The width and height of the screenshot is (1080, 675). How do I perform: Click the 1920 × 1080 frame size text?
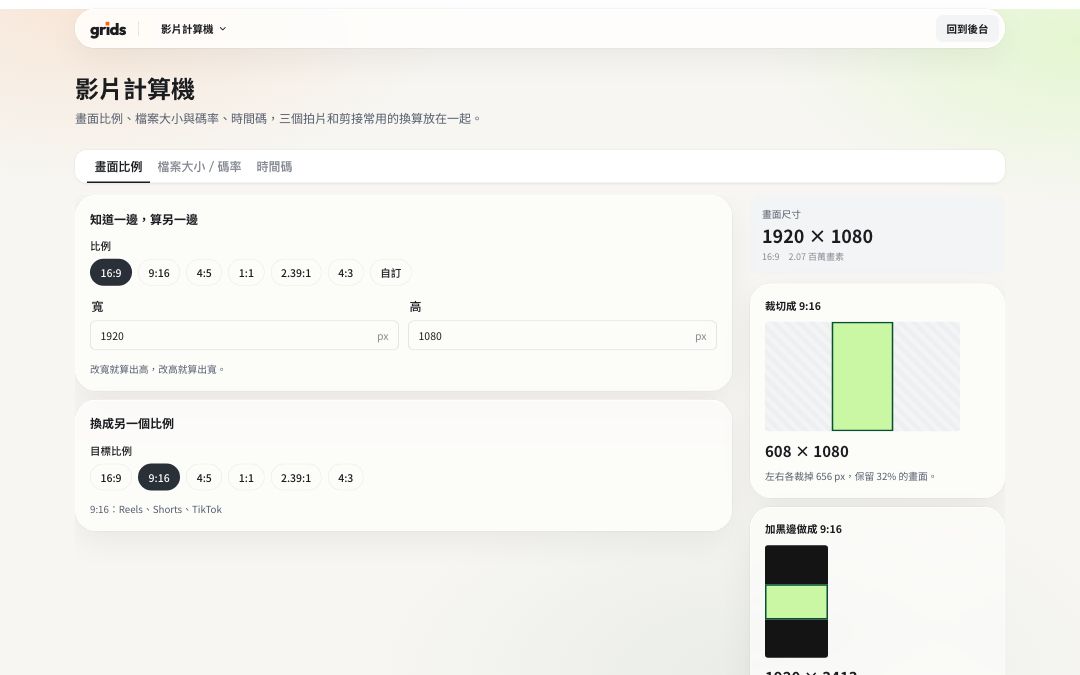pyautogui.click(x=817, y=236)
